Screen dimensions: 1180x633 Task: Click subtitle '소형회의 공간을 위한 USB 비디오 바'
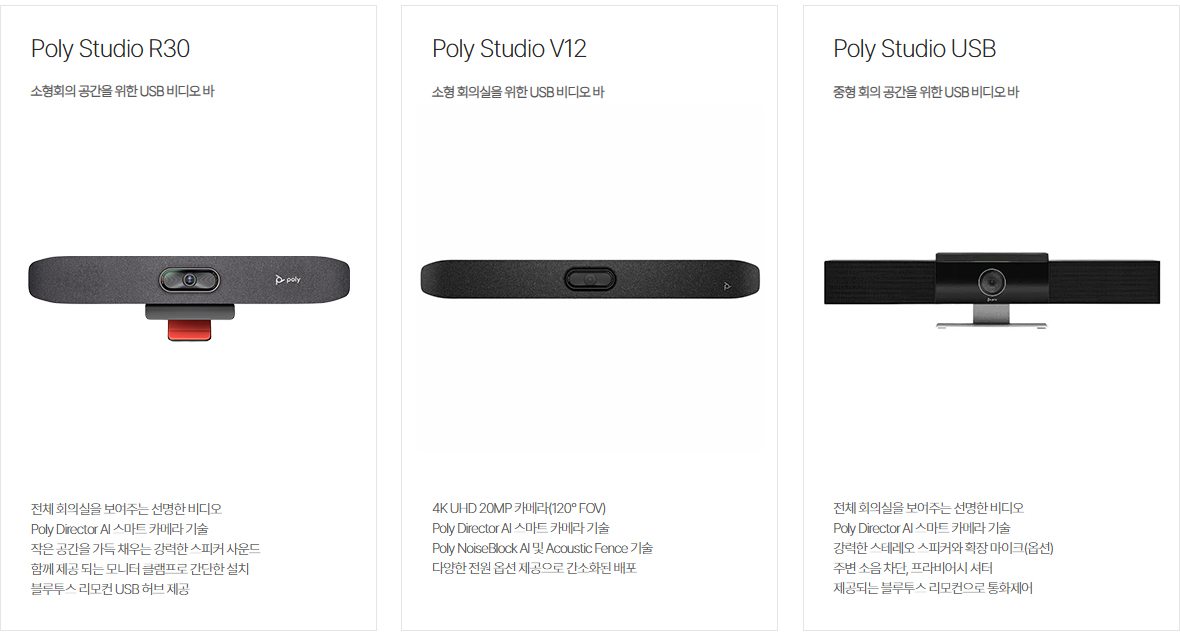pyautogui.click(x=122, y=91)
